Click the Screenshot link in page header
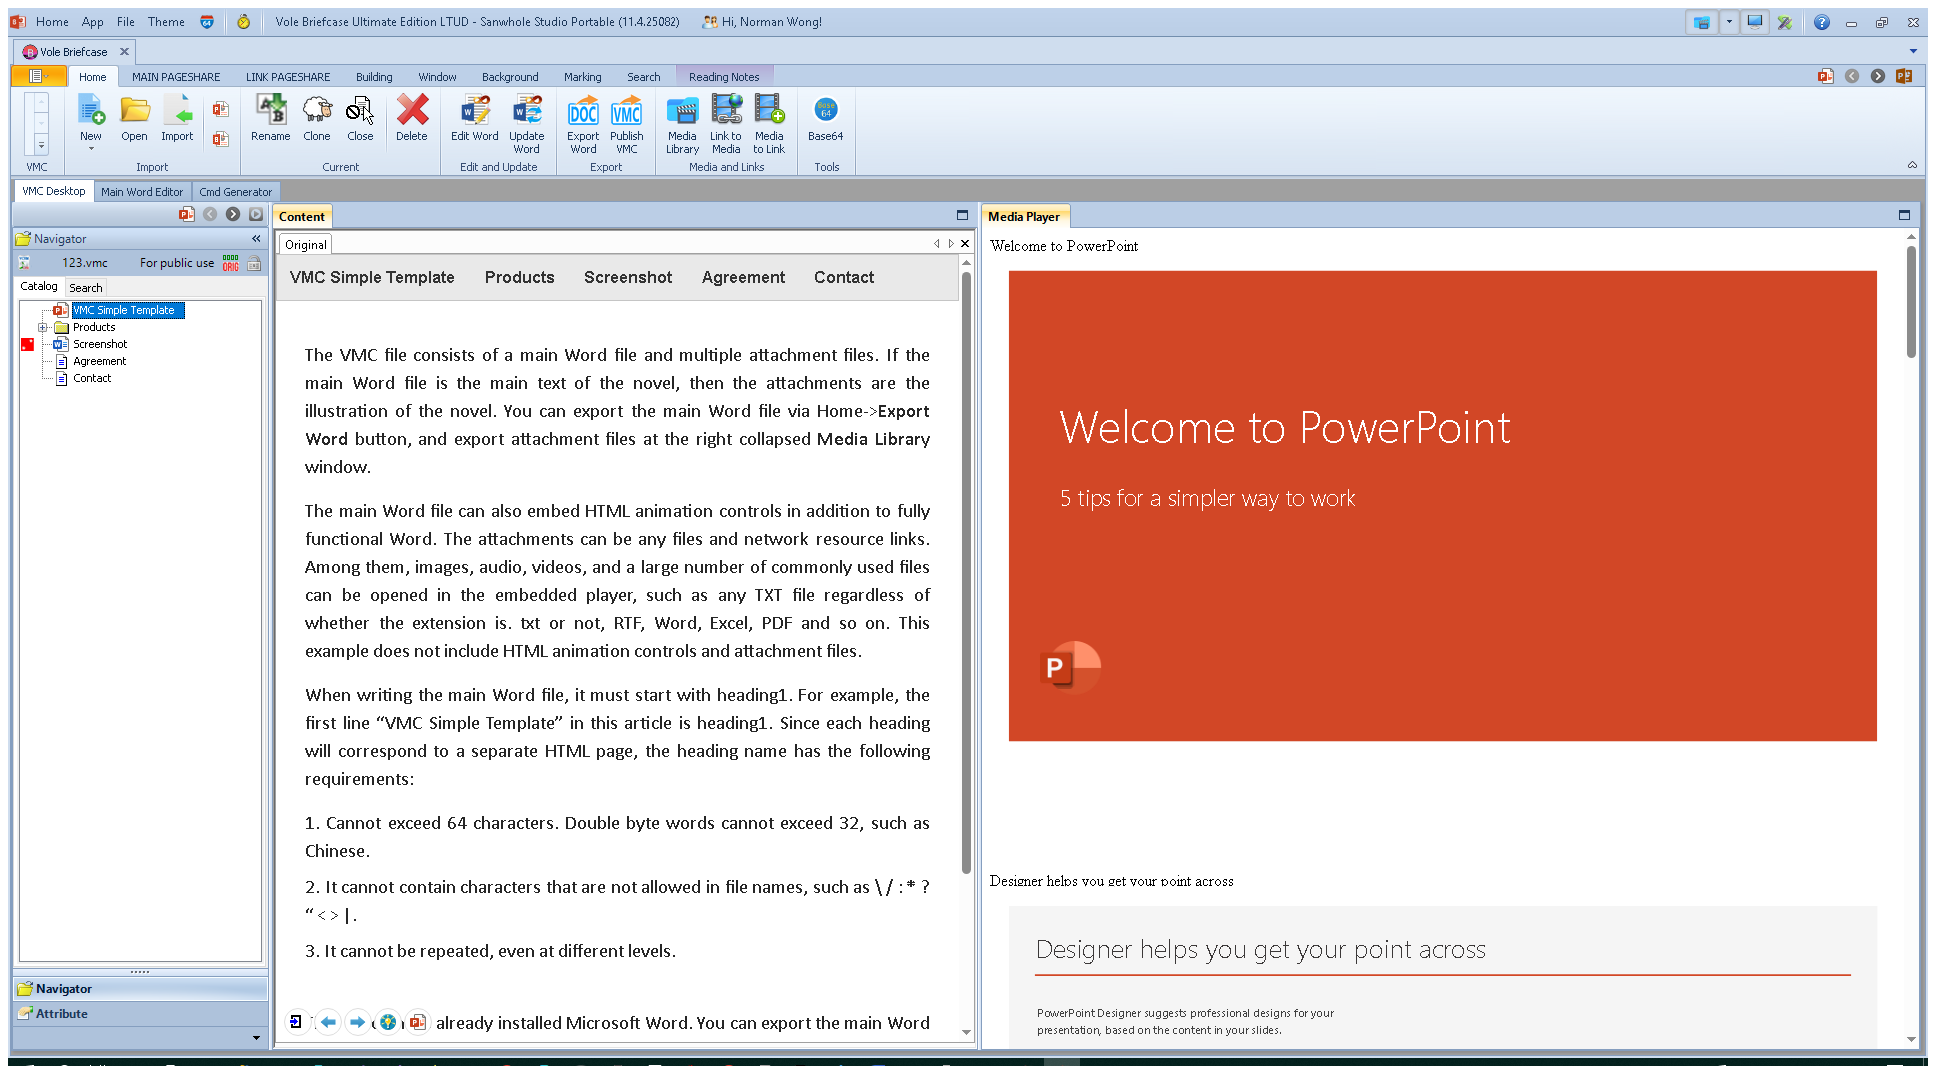1936x1066 pixels. pyautogui.click(x=628, y=277)
